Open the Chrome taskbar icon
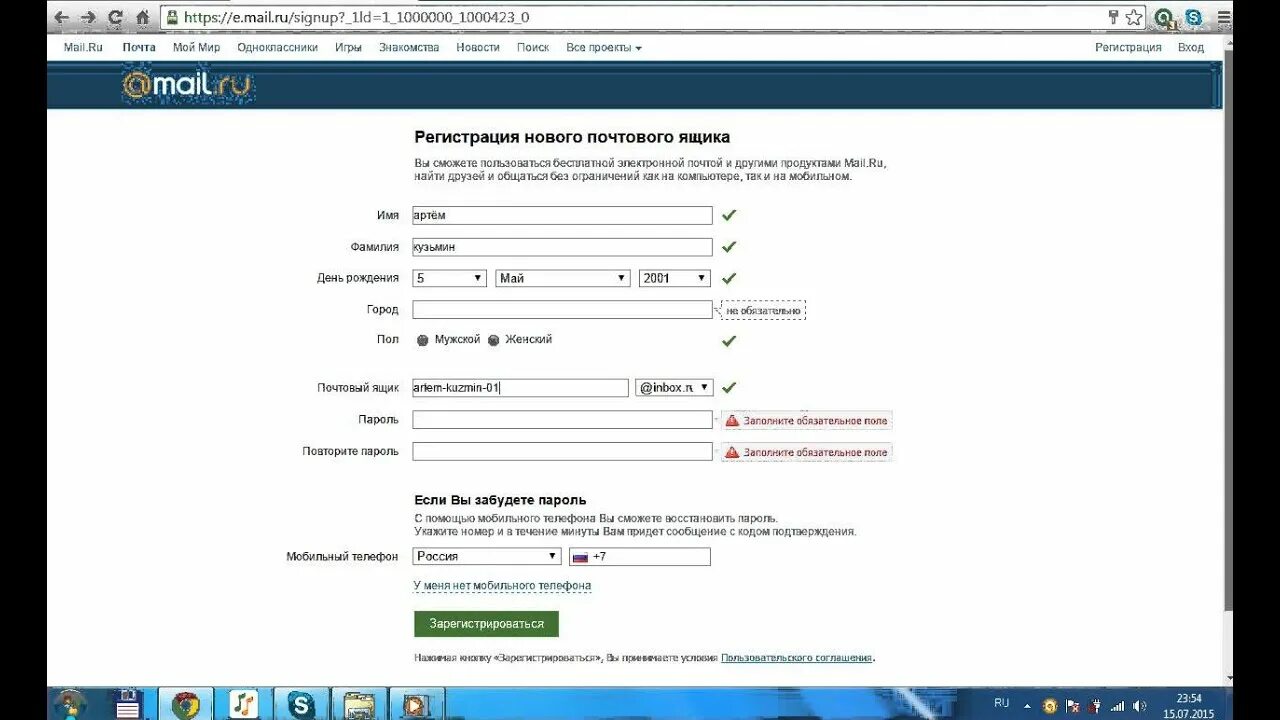 [185, 704]
